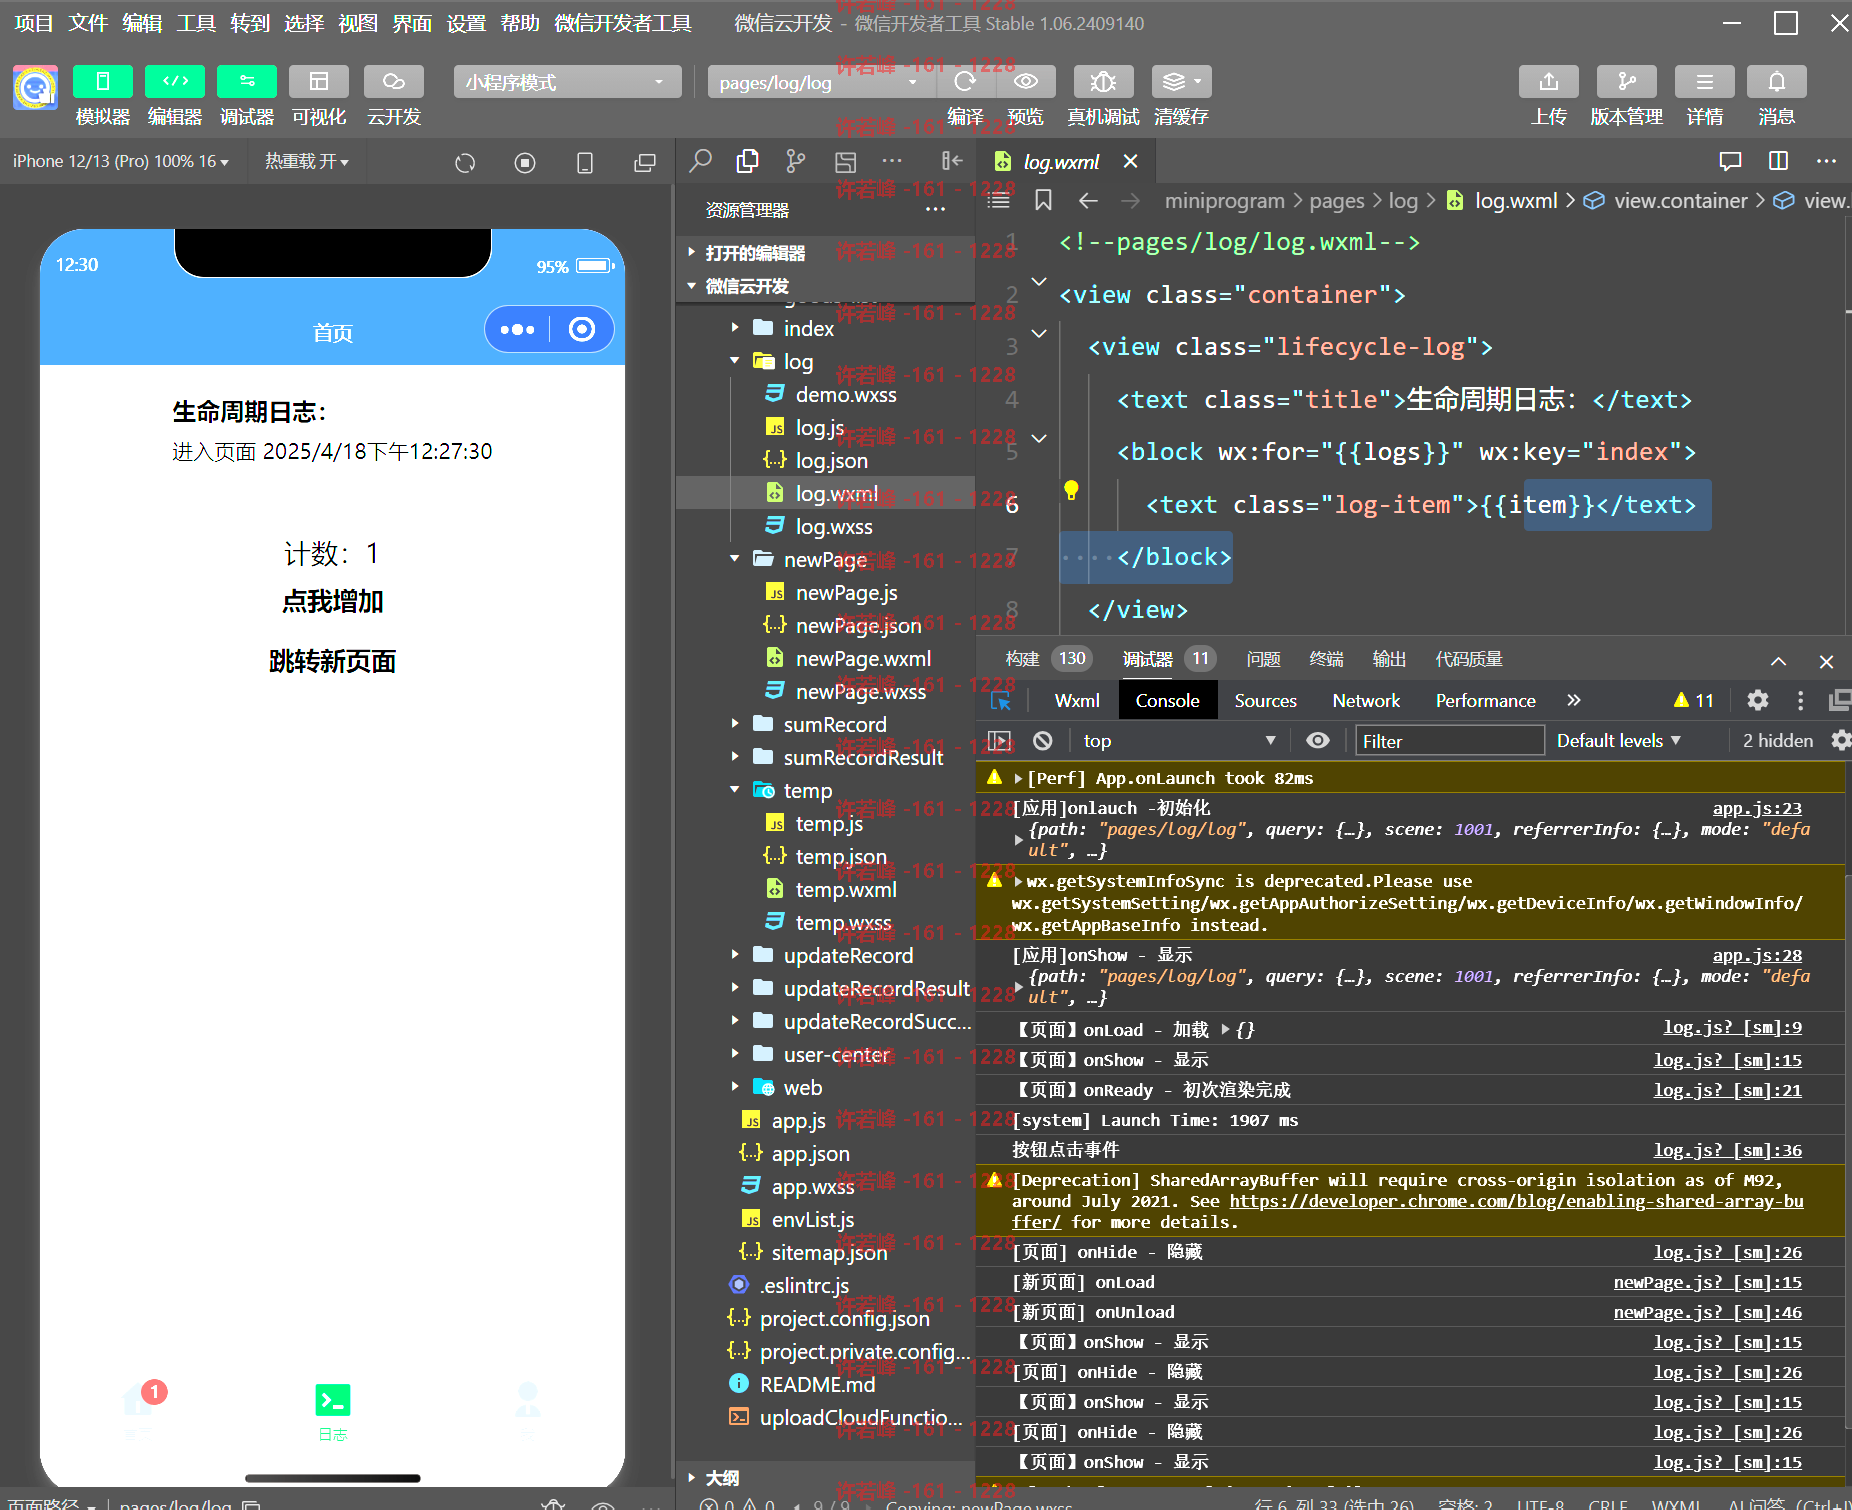This screenshot has width=1852, height=1510.
Task: Open the file explorer copy icon
Action: click(748, 160)
